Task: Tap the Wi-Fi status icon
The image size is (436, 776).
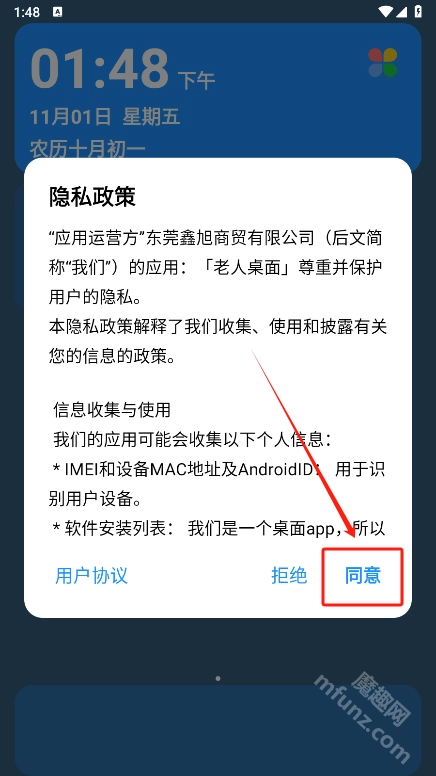Action: [x=386, y=11]
